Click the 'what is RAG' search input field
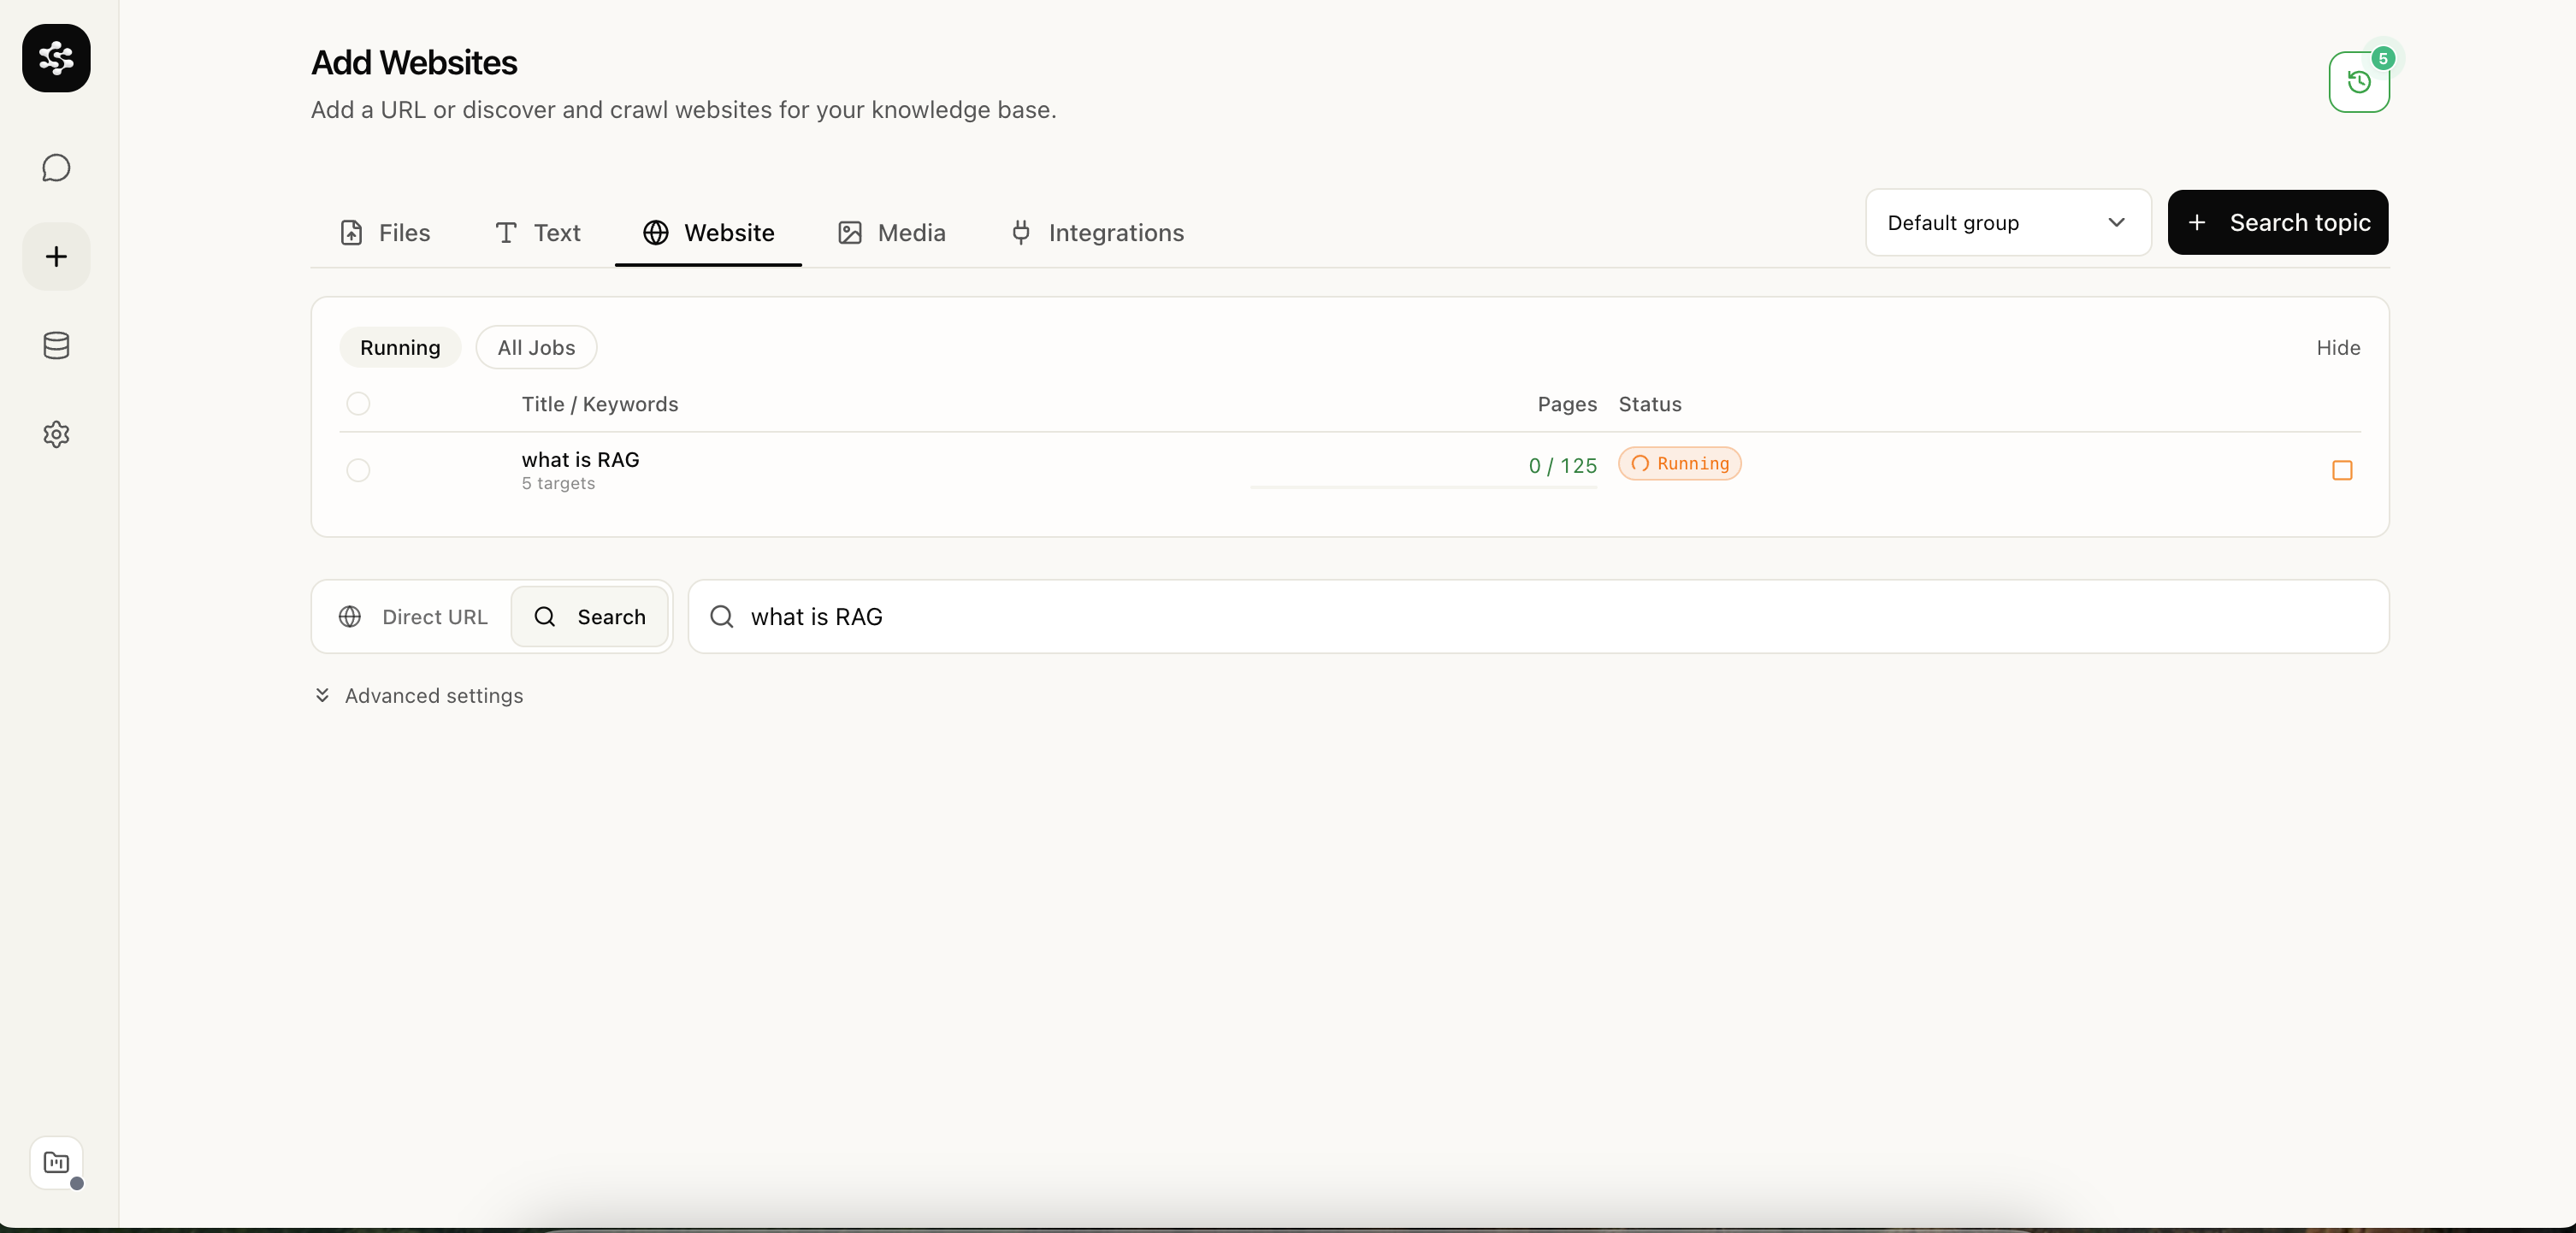This screenshot has width=2576, height=1233. pos(1539,617)
